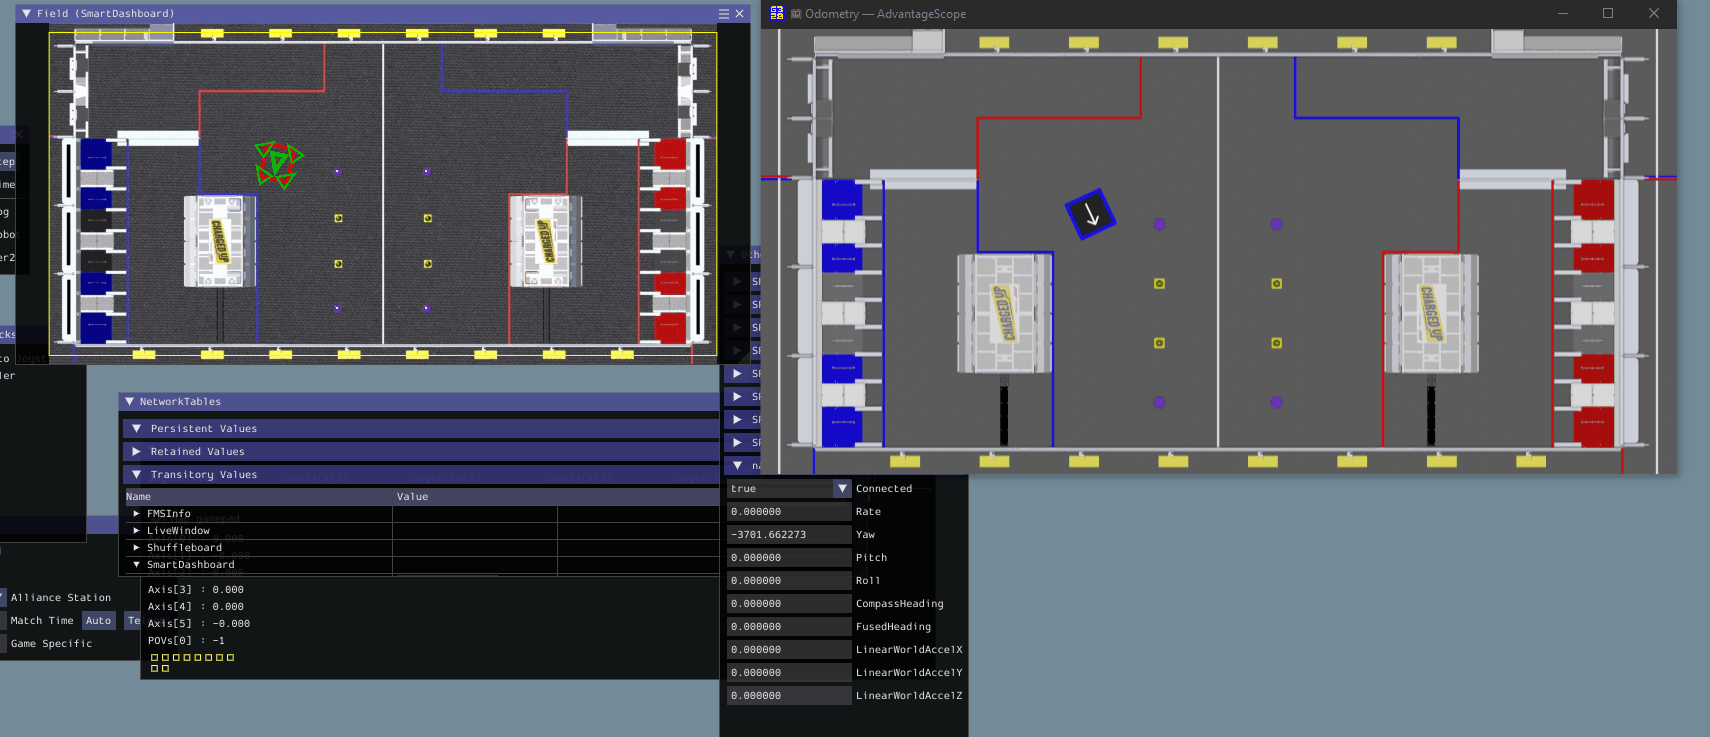Screen dimensions: 1710x737
Task: Click the Pitch value field
Action: tap(789, 557)
